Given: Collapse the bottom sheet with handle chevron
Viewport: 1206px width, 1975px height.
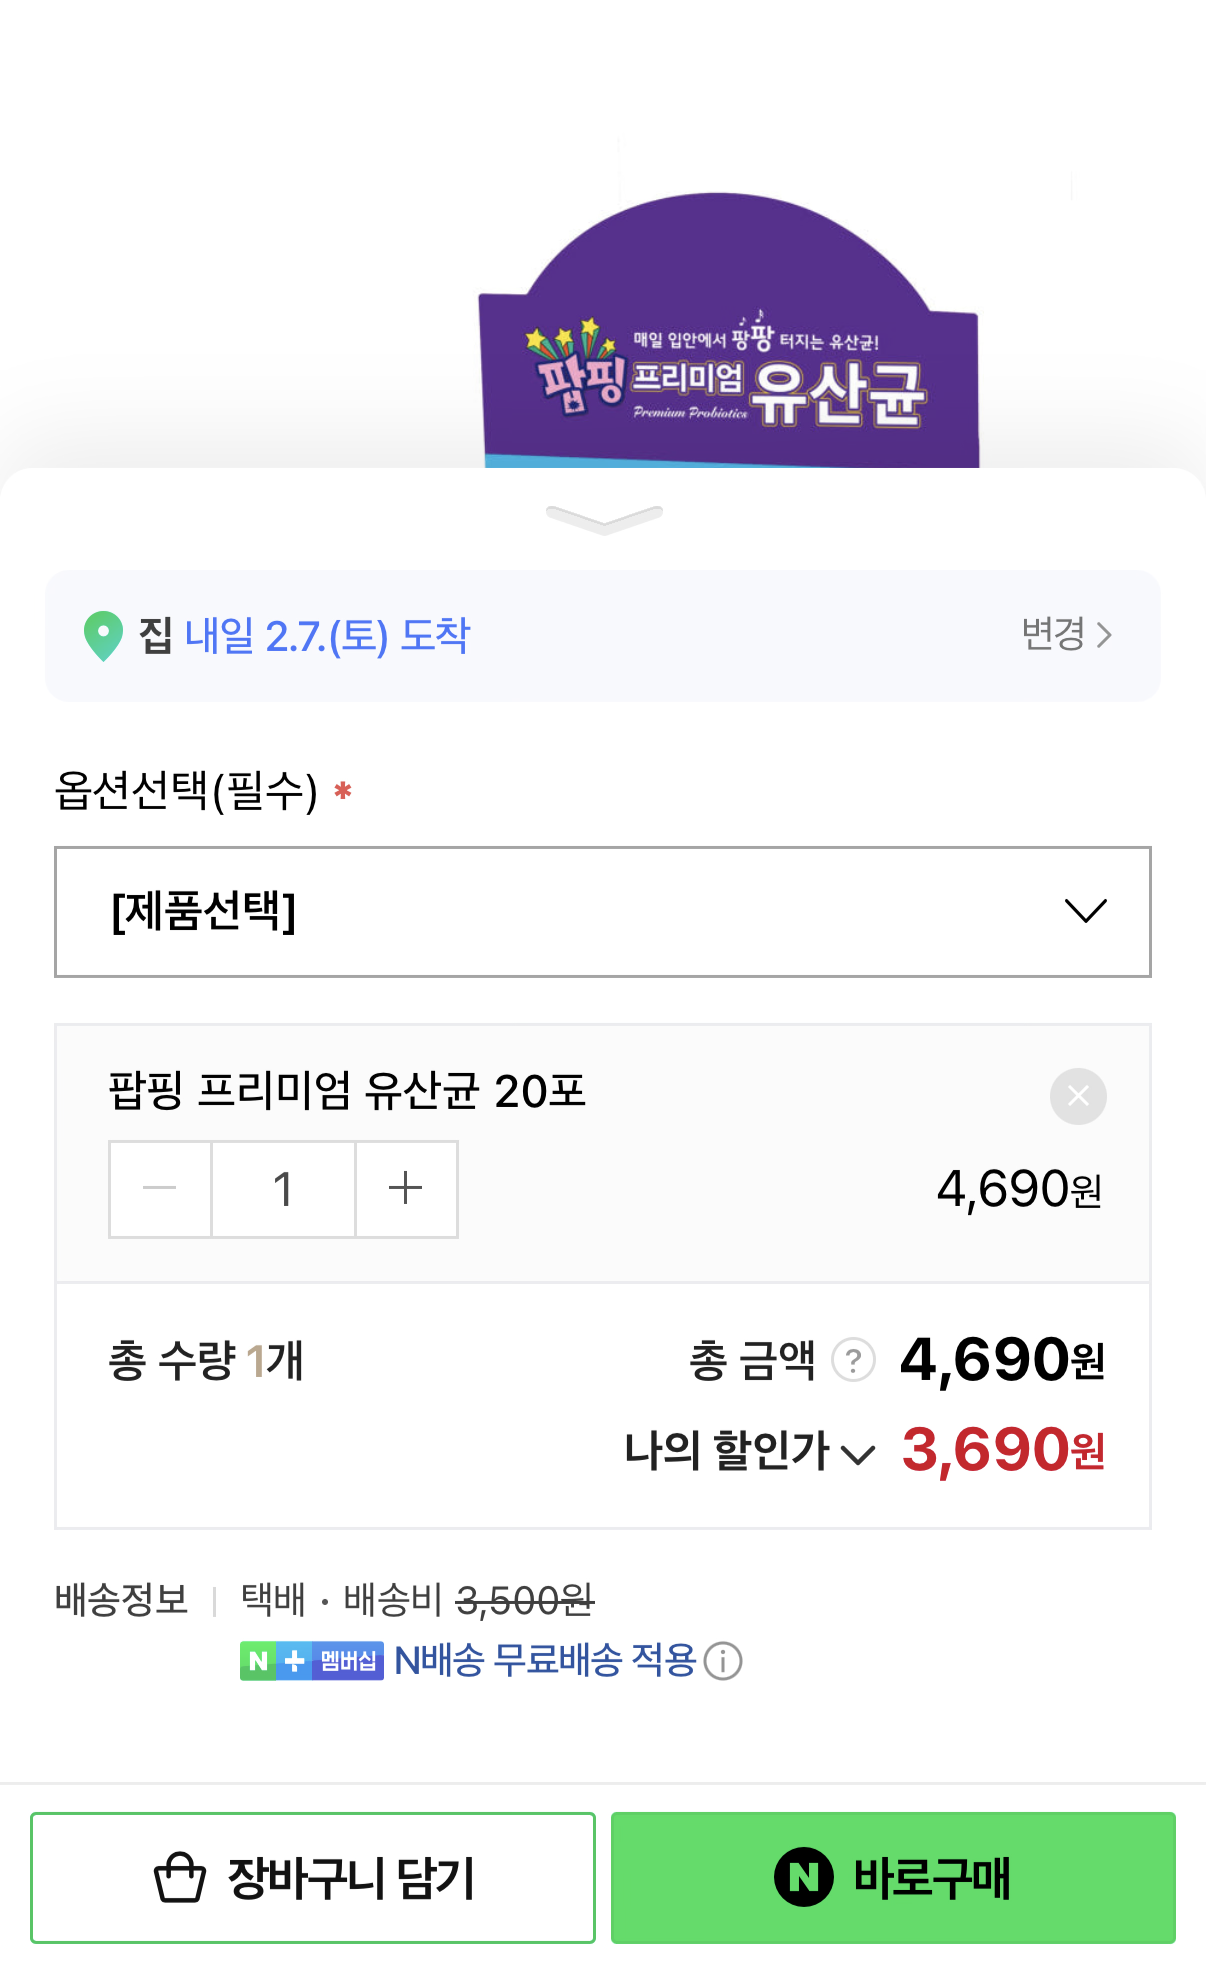Looking at the screenshot, I should pos(603,519).
